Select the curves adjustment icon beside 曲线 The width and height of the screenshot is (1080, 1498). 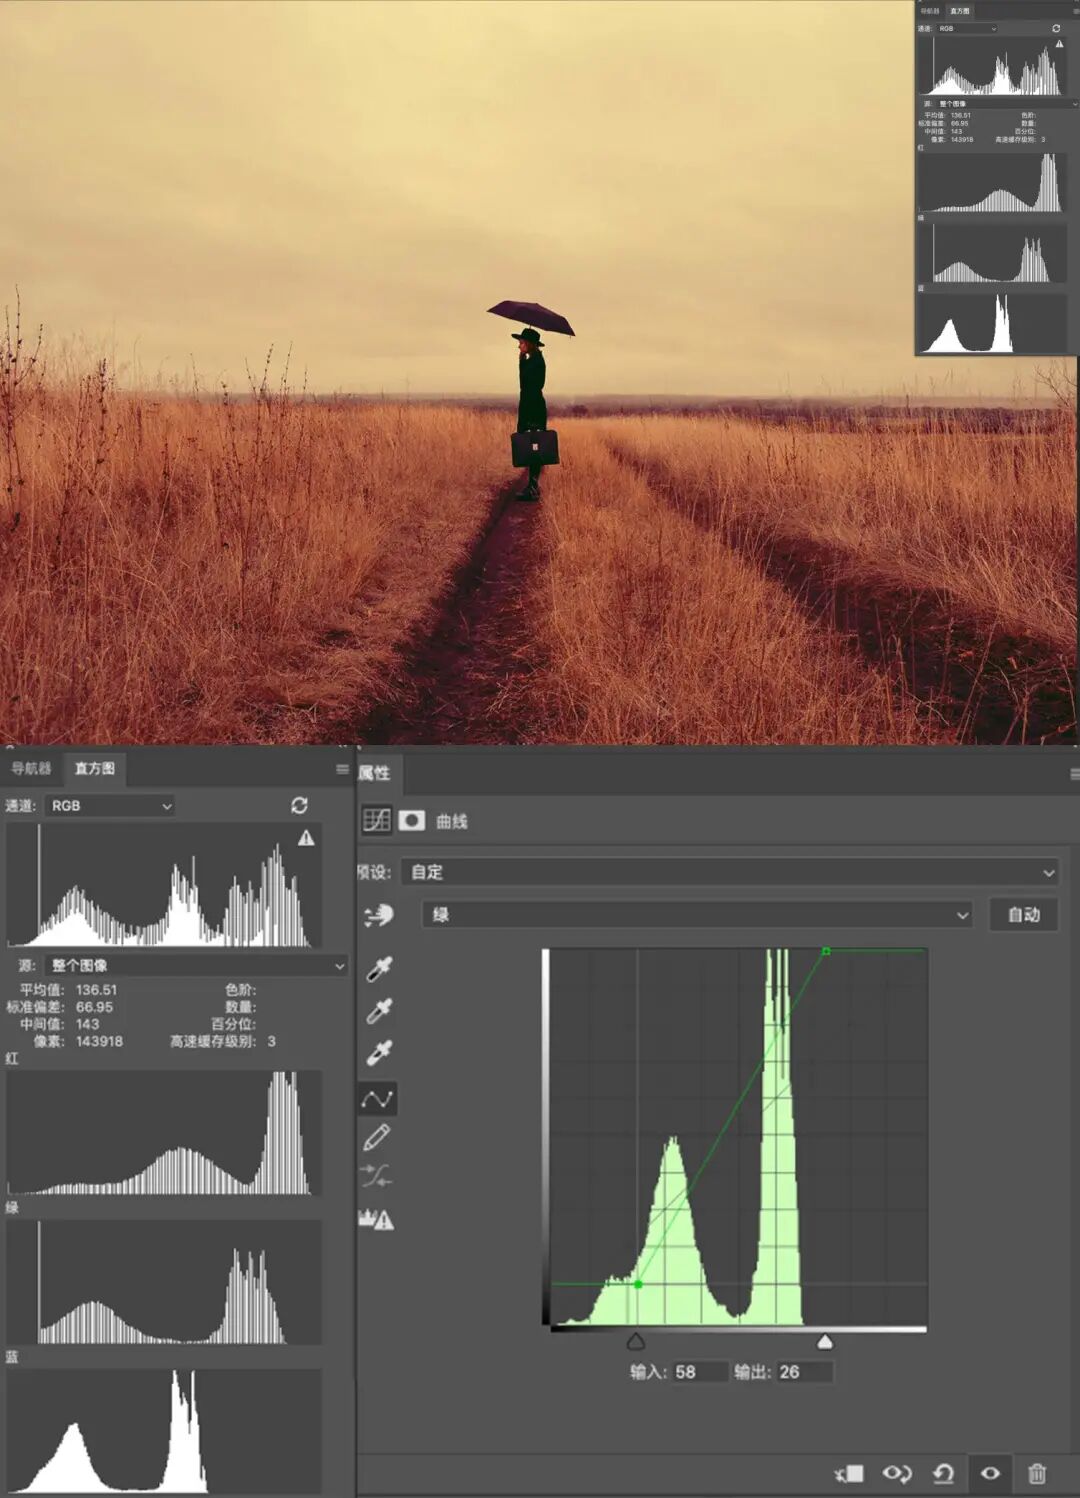coord(377,821)
